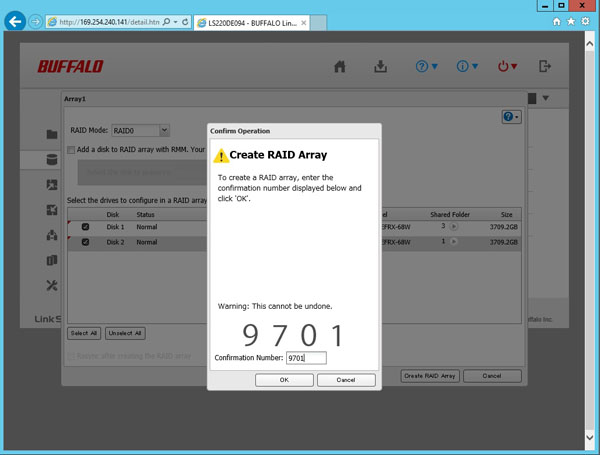The image size is (600, 455).
Task: Open the tools wrench sidebar icon
Action: (x=52, y=286)
